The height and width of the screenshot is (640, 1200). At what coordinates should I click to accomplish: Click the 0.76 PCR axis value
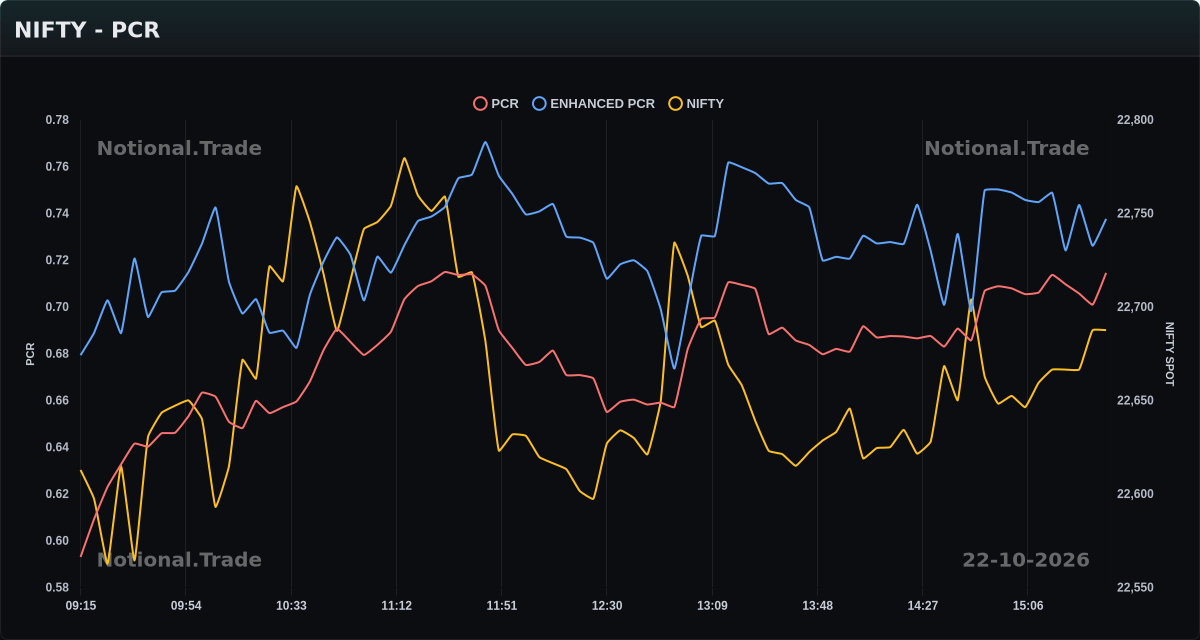pos(57,167)
